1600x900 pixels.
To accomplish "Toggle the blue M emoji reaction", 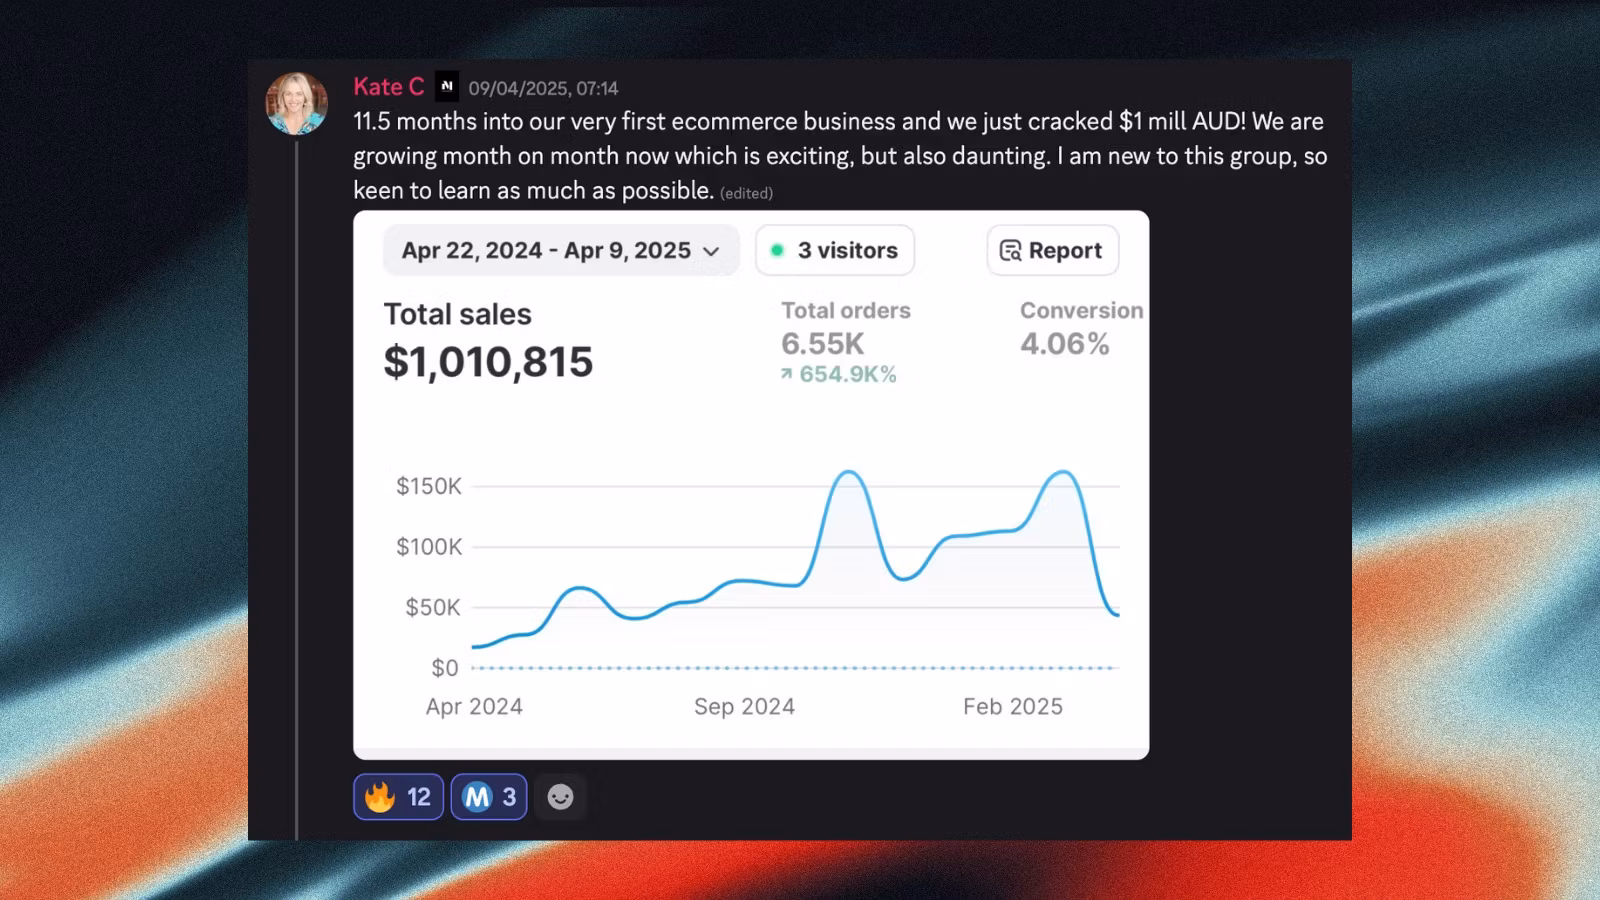I will pos(488,797).
